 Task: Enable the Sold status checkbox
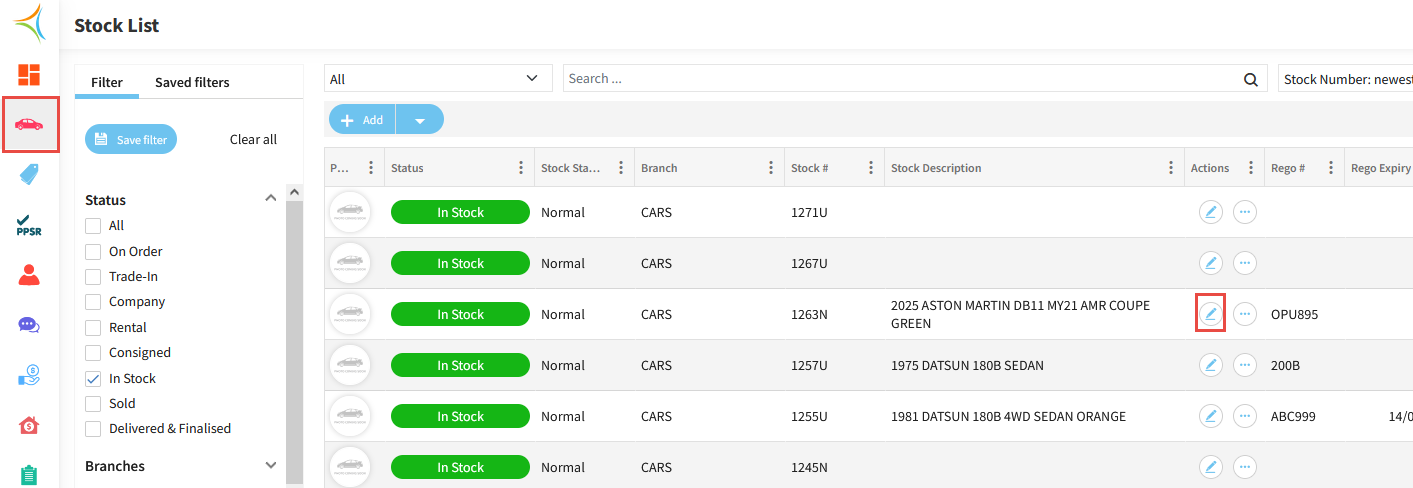tap(93, 404)
